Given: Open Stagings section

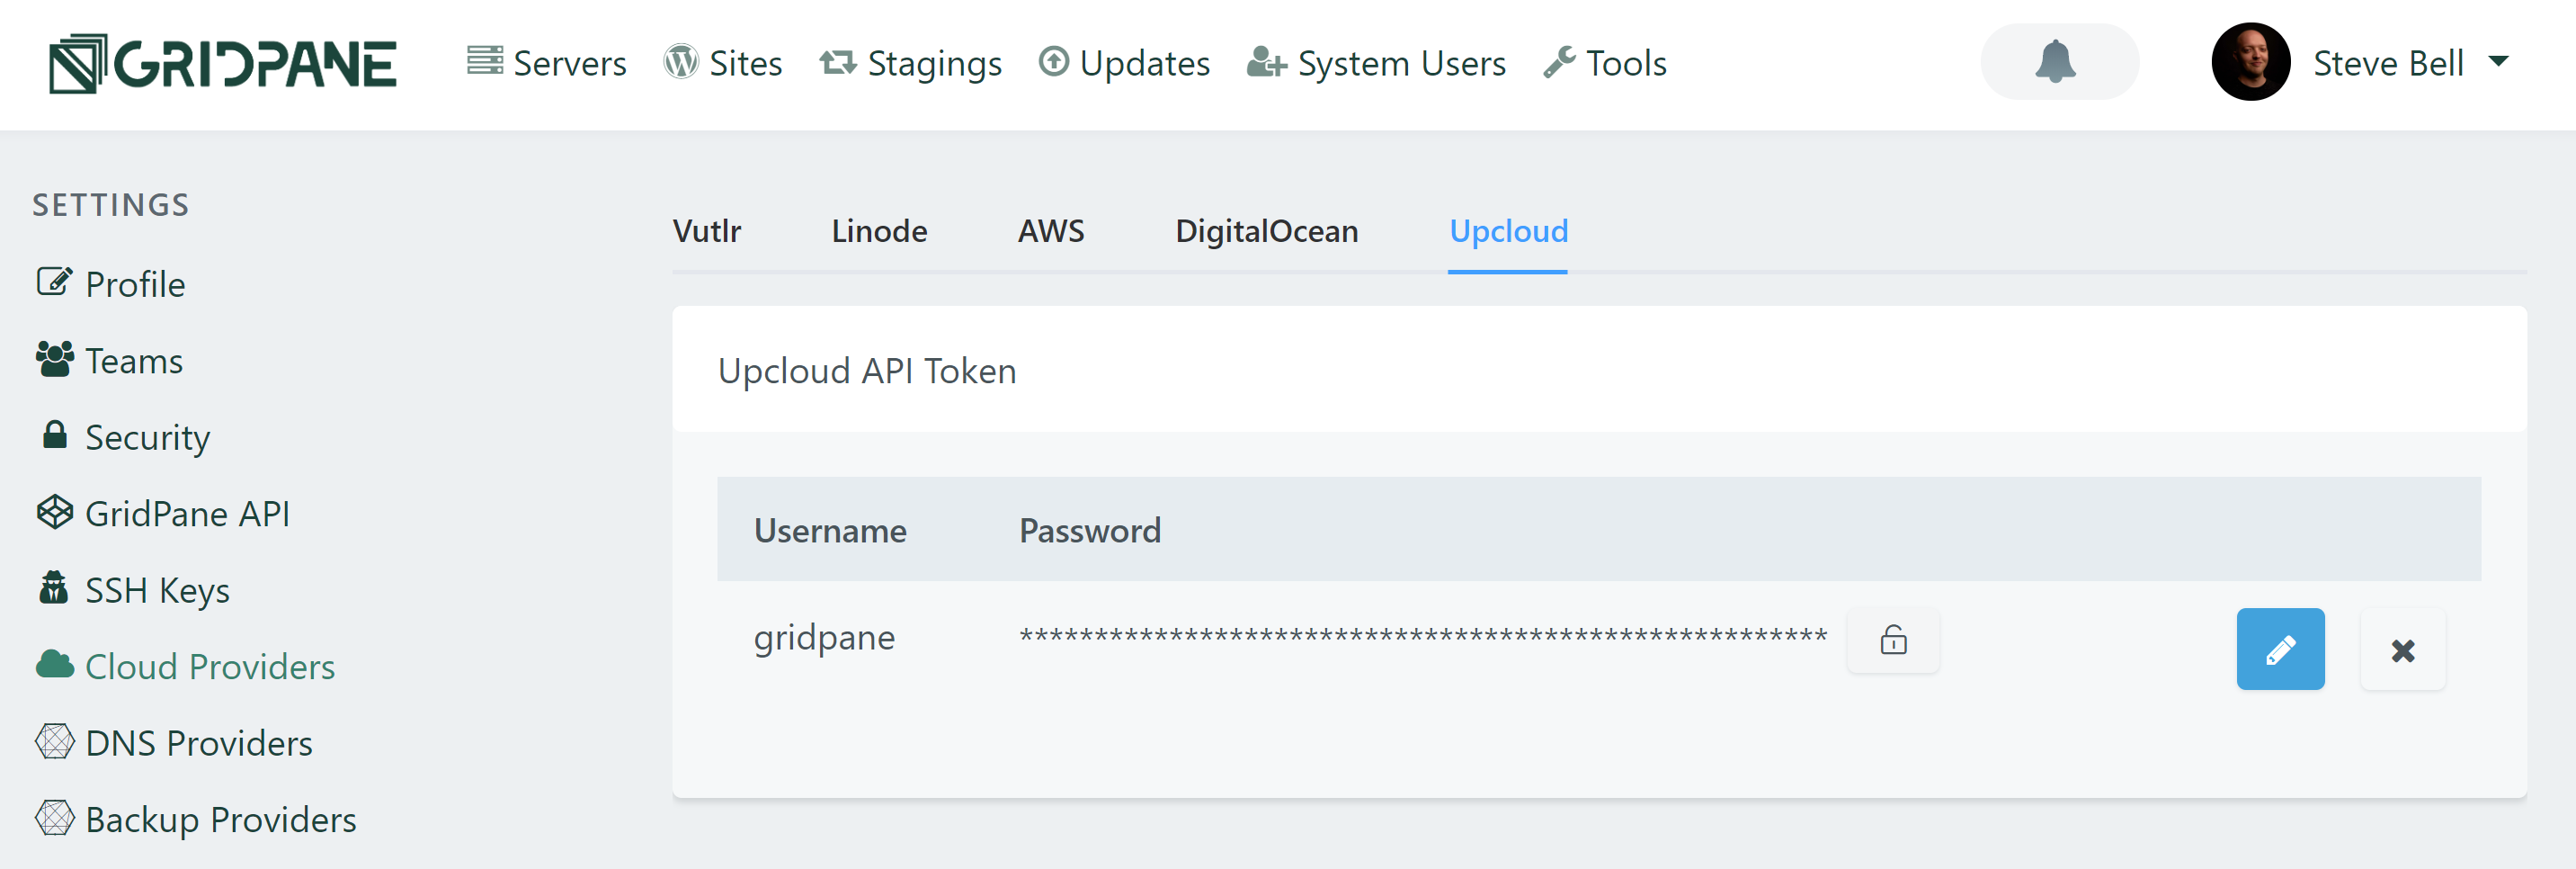Looking at the screenshot, I should 910,64.
